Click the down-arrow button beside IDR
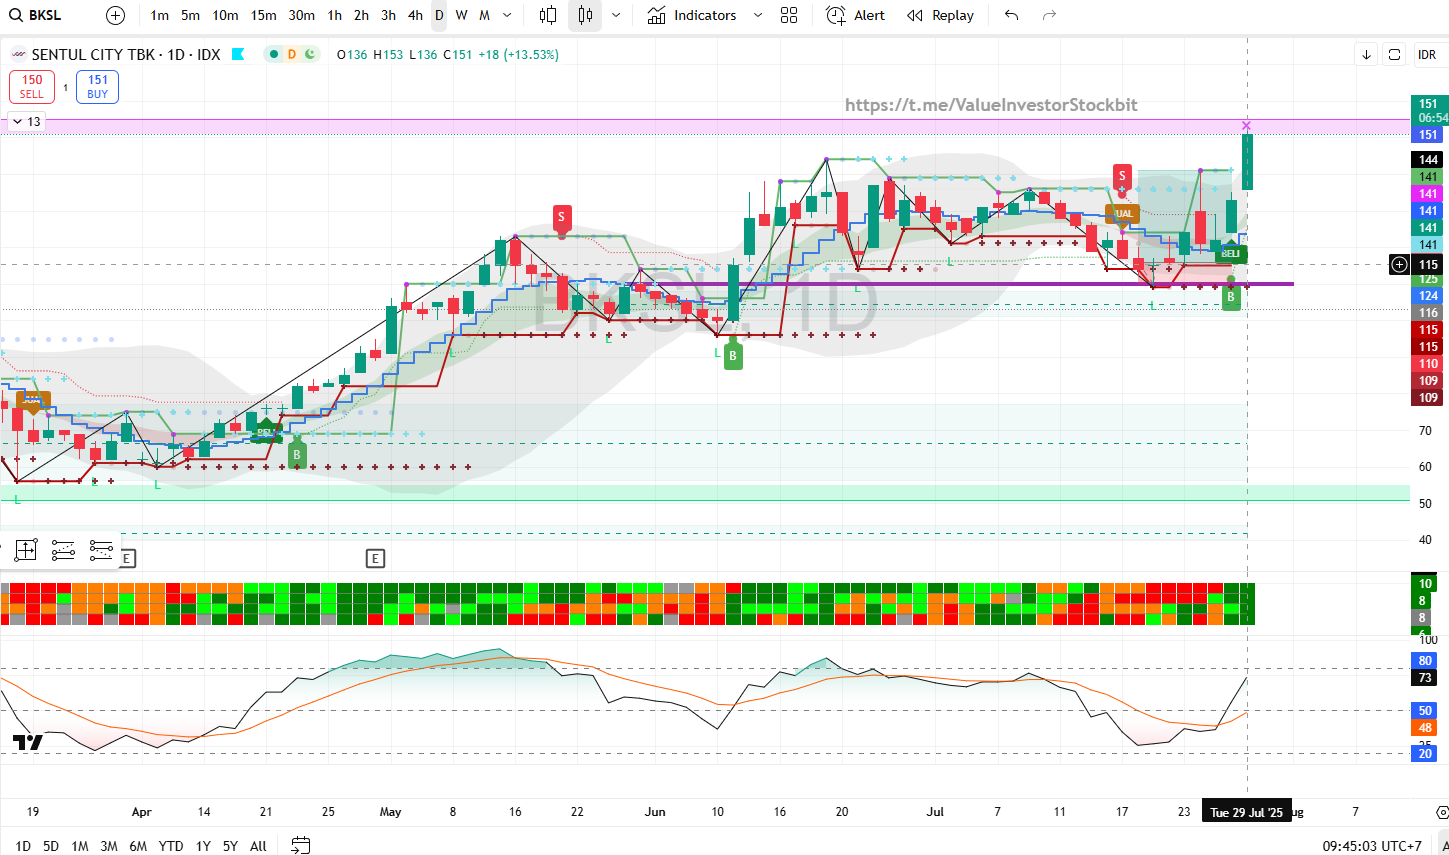The height and width of the screenshot is (855, 1449). coord(1366,55)
